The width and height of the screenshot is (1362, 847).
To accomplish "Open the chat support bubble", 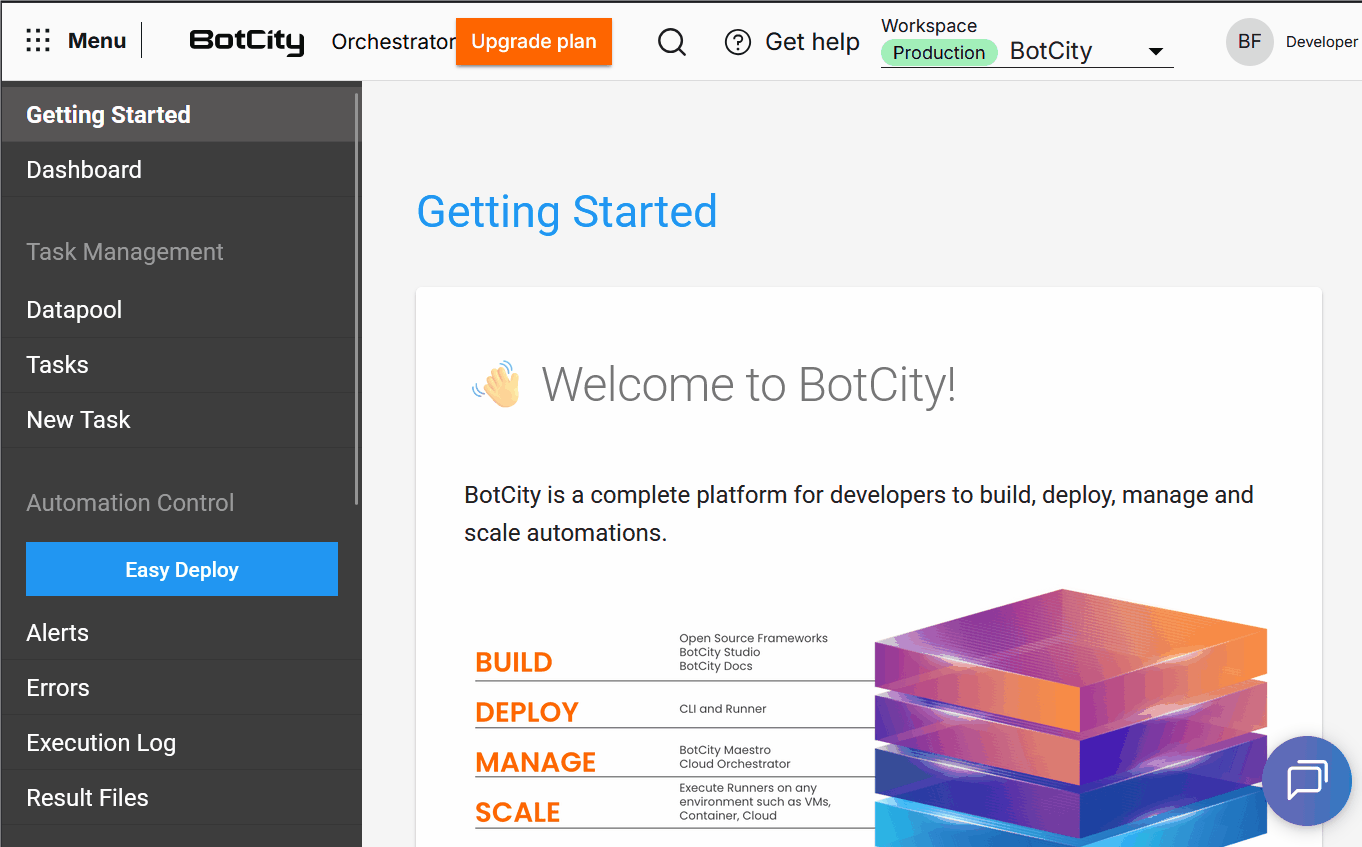I will [x=1306, y=780].
